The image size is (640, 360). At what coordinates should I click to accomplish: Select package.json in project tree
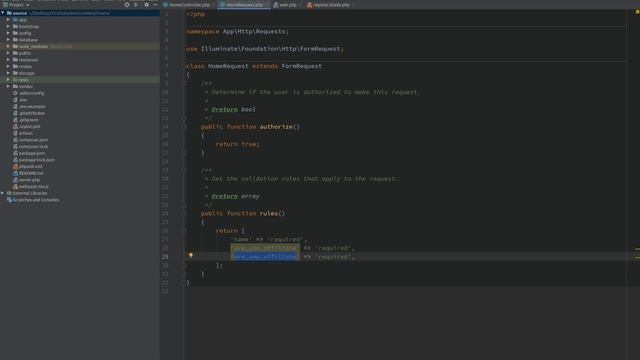[x=29, y=153]
